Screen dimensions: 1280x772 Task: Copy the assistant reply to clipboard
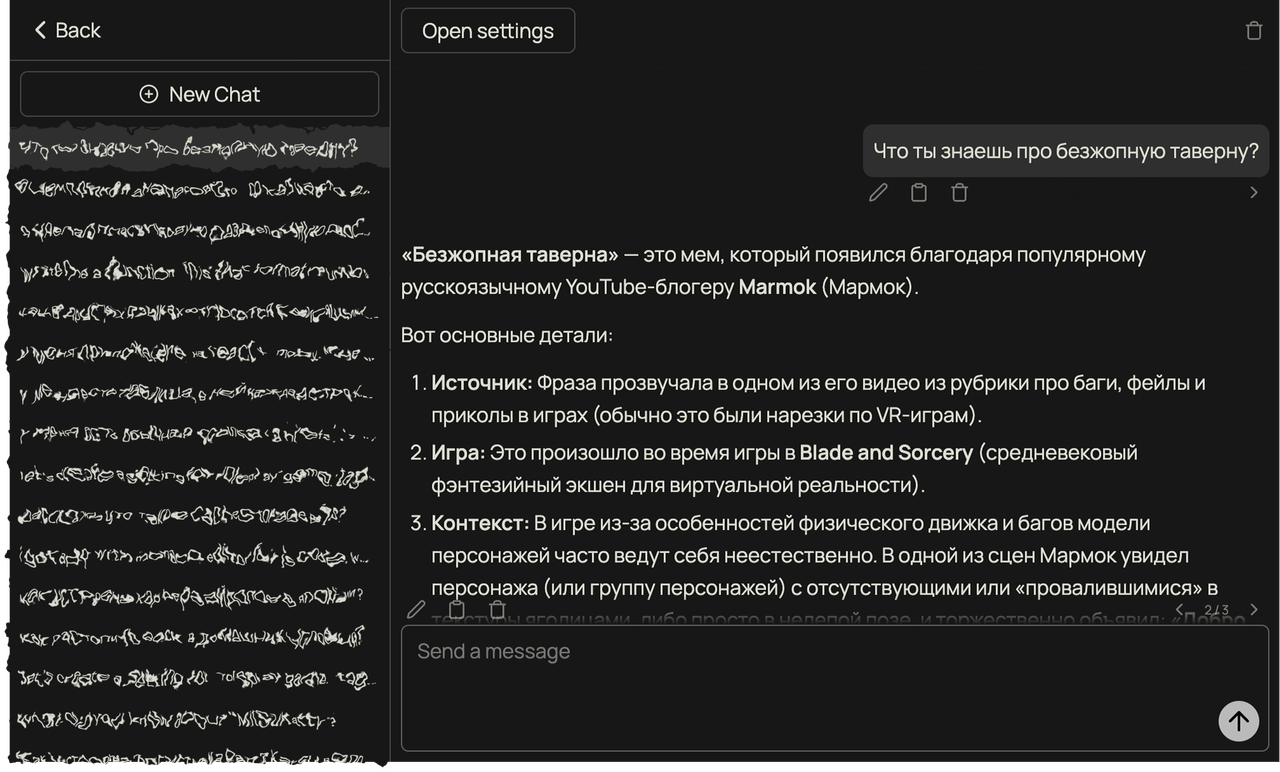coord(457,609)
